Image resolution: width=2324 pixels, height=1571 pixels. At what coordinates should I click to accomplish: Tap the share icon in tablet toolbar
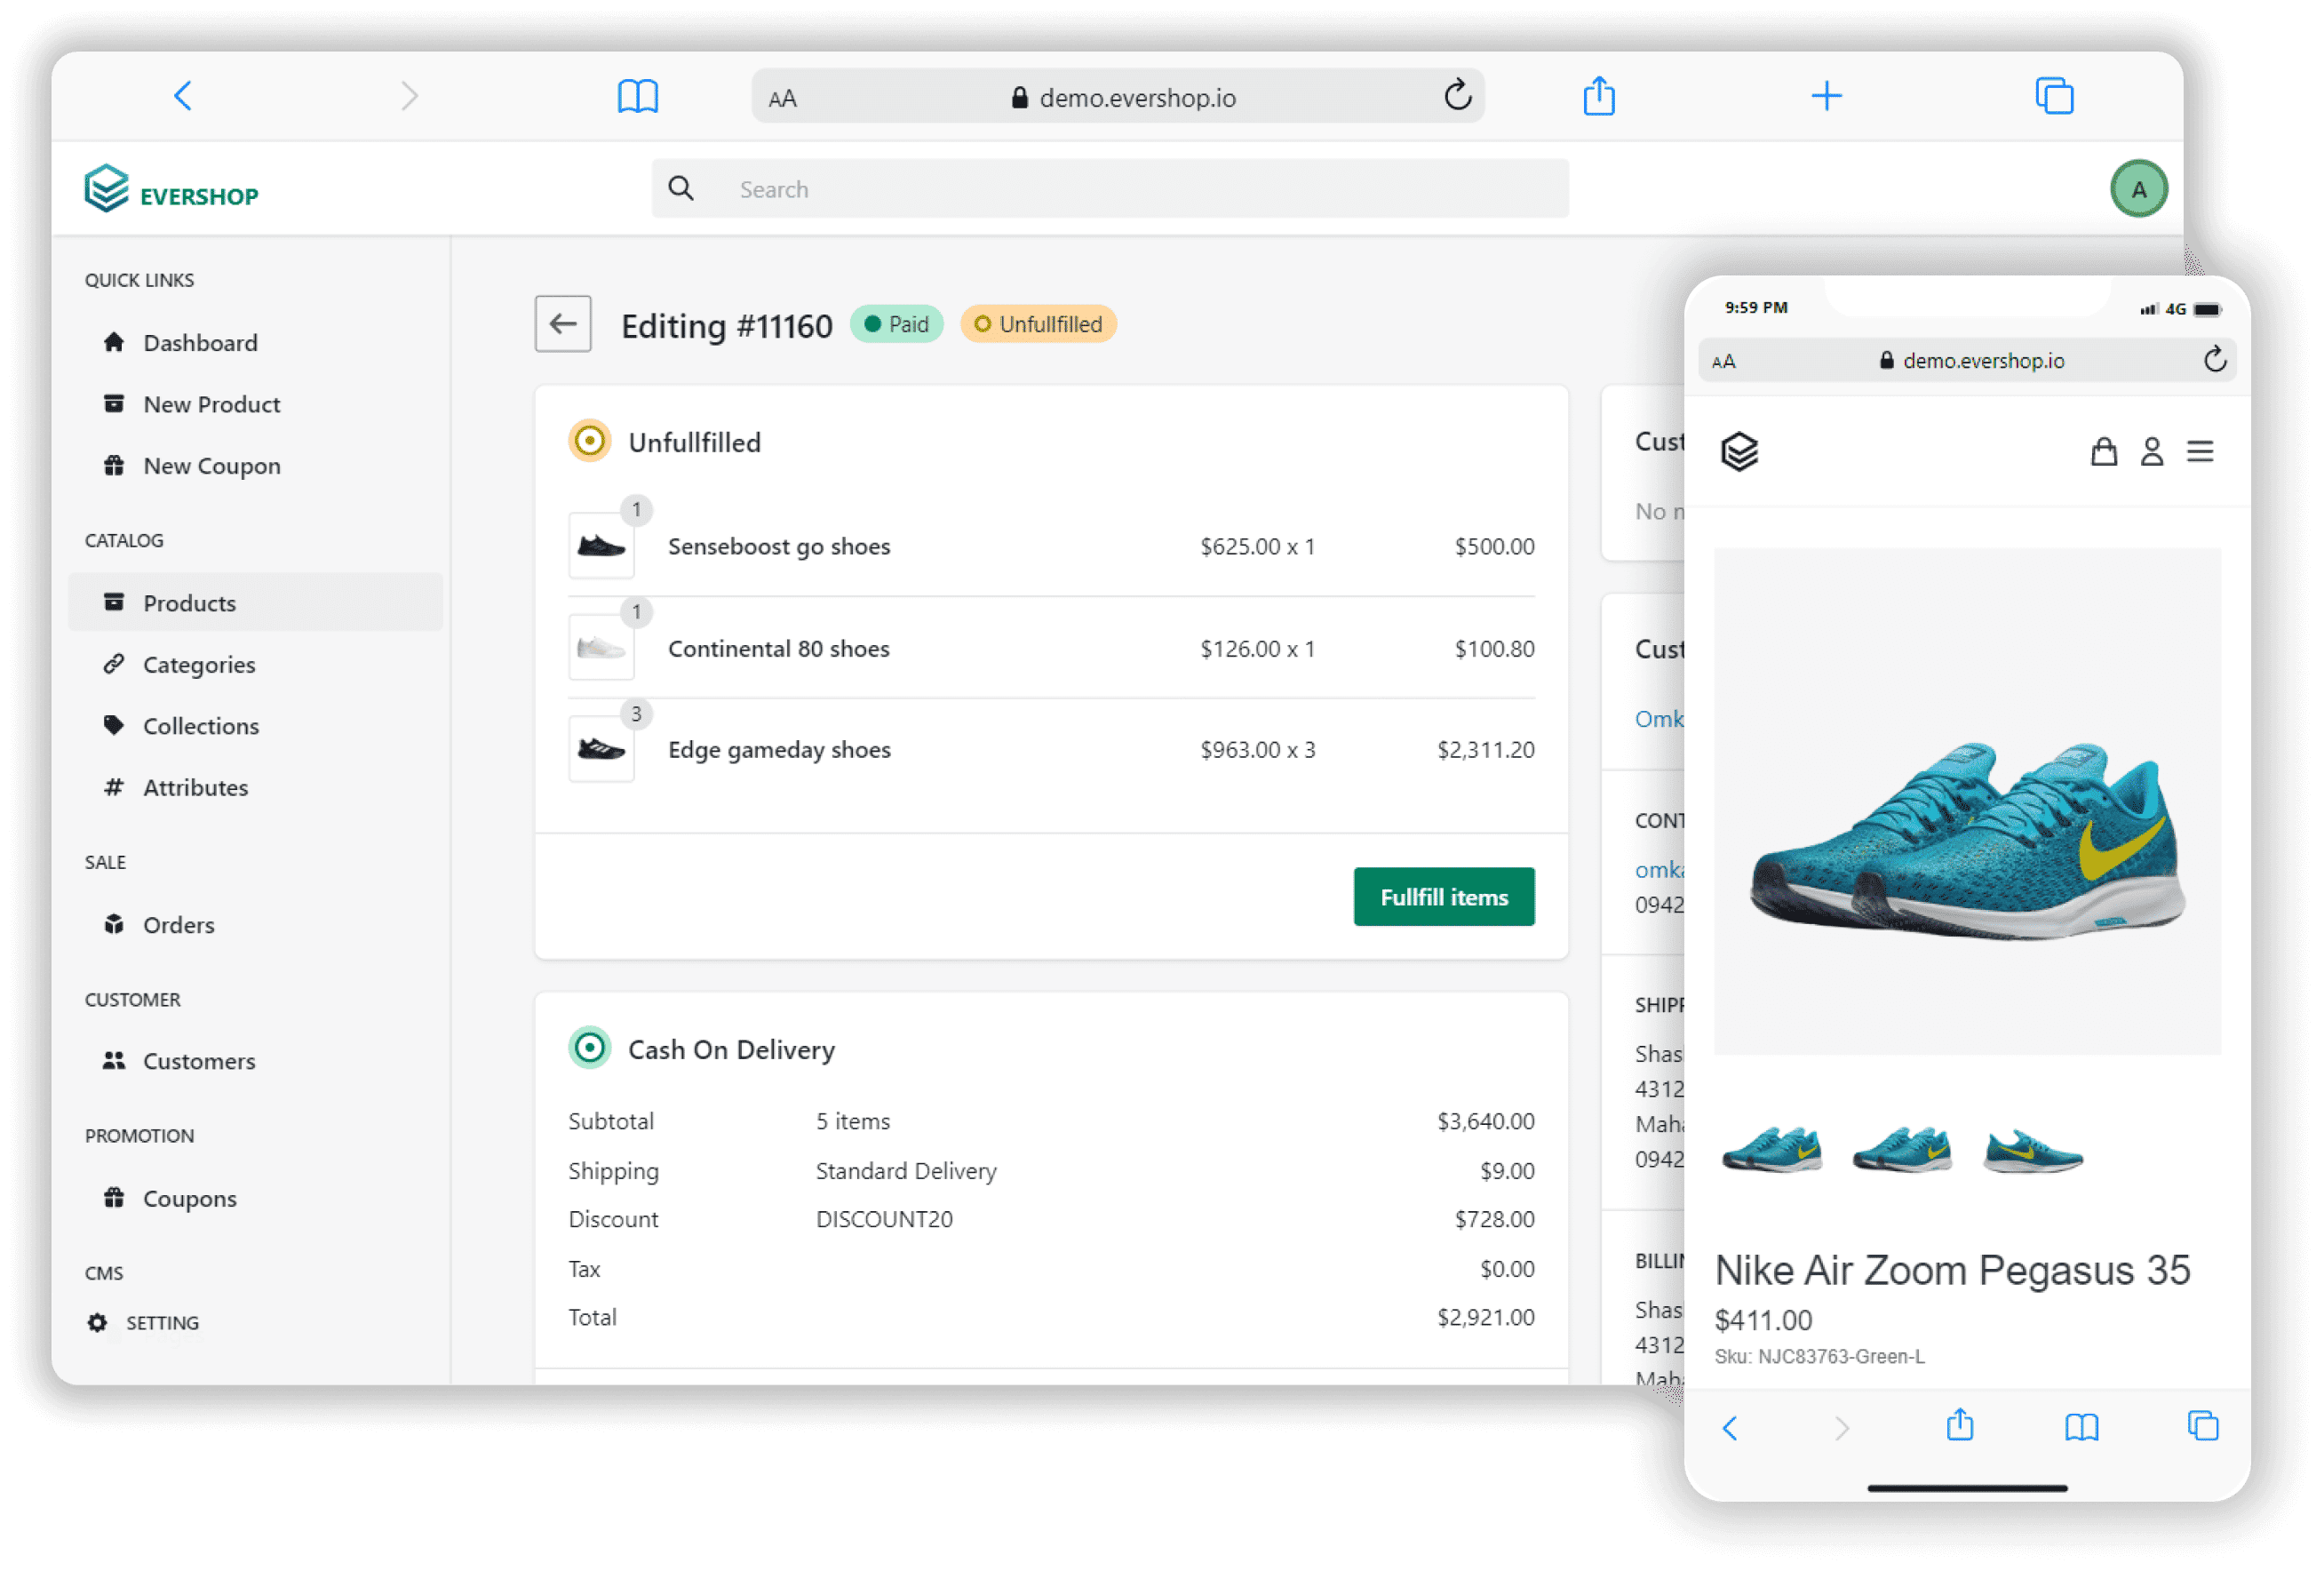coord(1598,97)
